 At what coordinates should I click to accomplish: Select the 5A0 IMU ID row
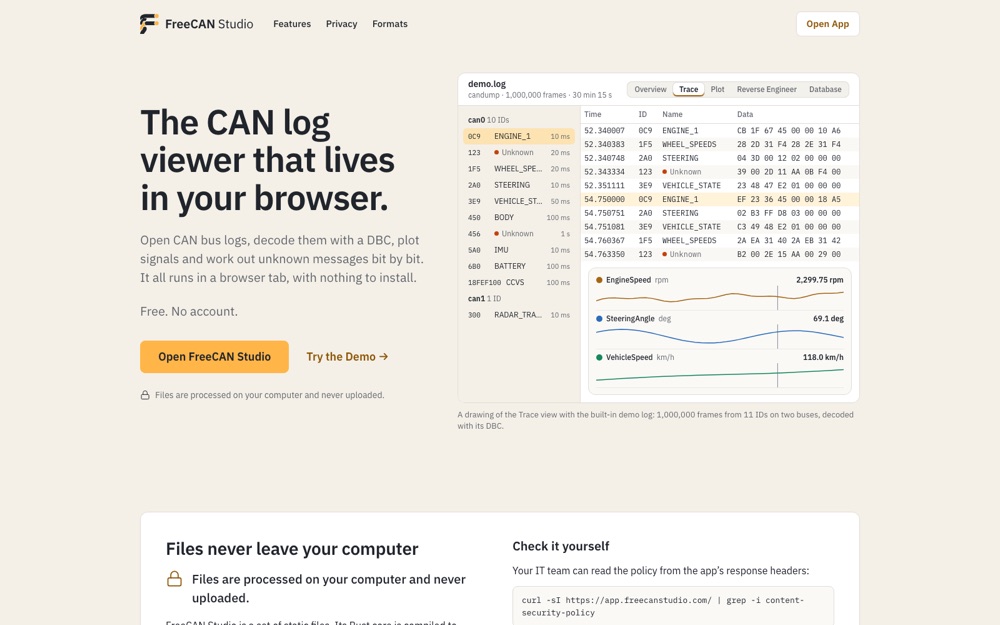click(x=518, y=250)
